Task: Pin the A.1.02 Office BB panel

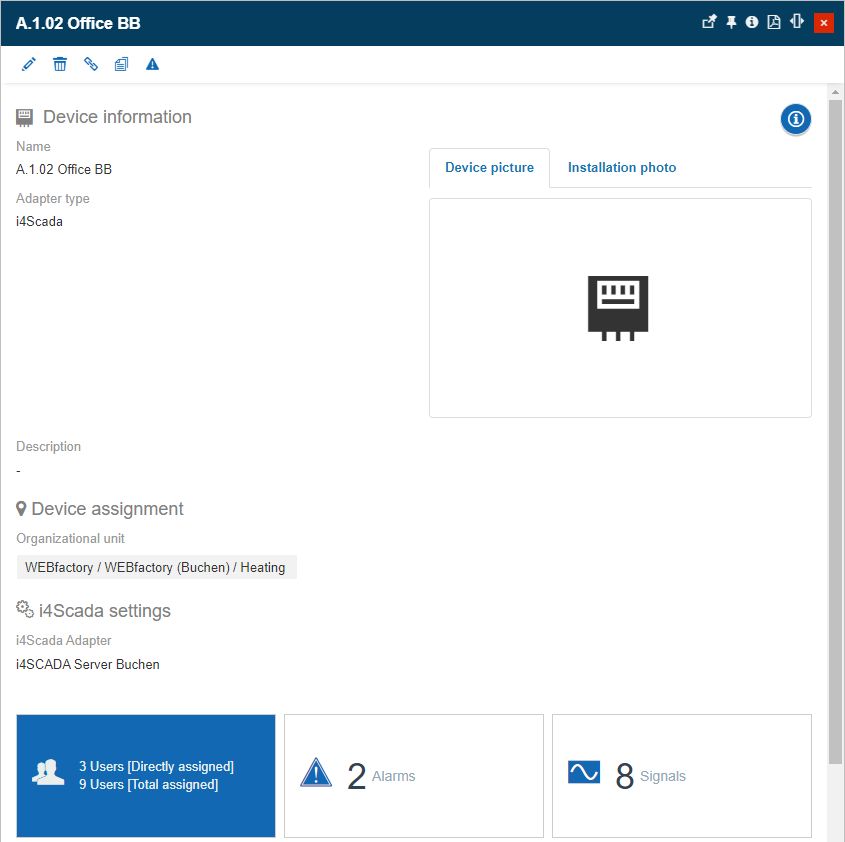Action: point(731,22)
